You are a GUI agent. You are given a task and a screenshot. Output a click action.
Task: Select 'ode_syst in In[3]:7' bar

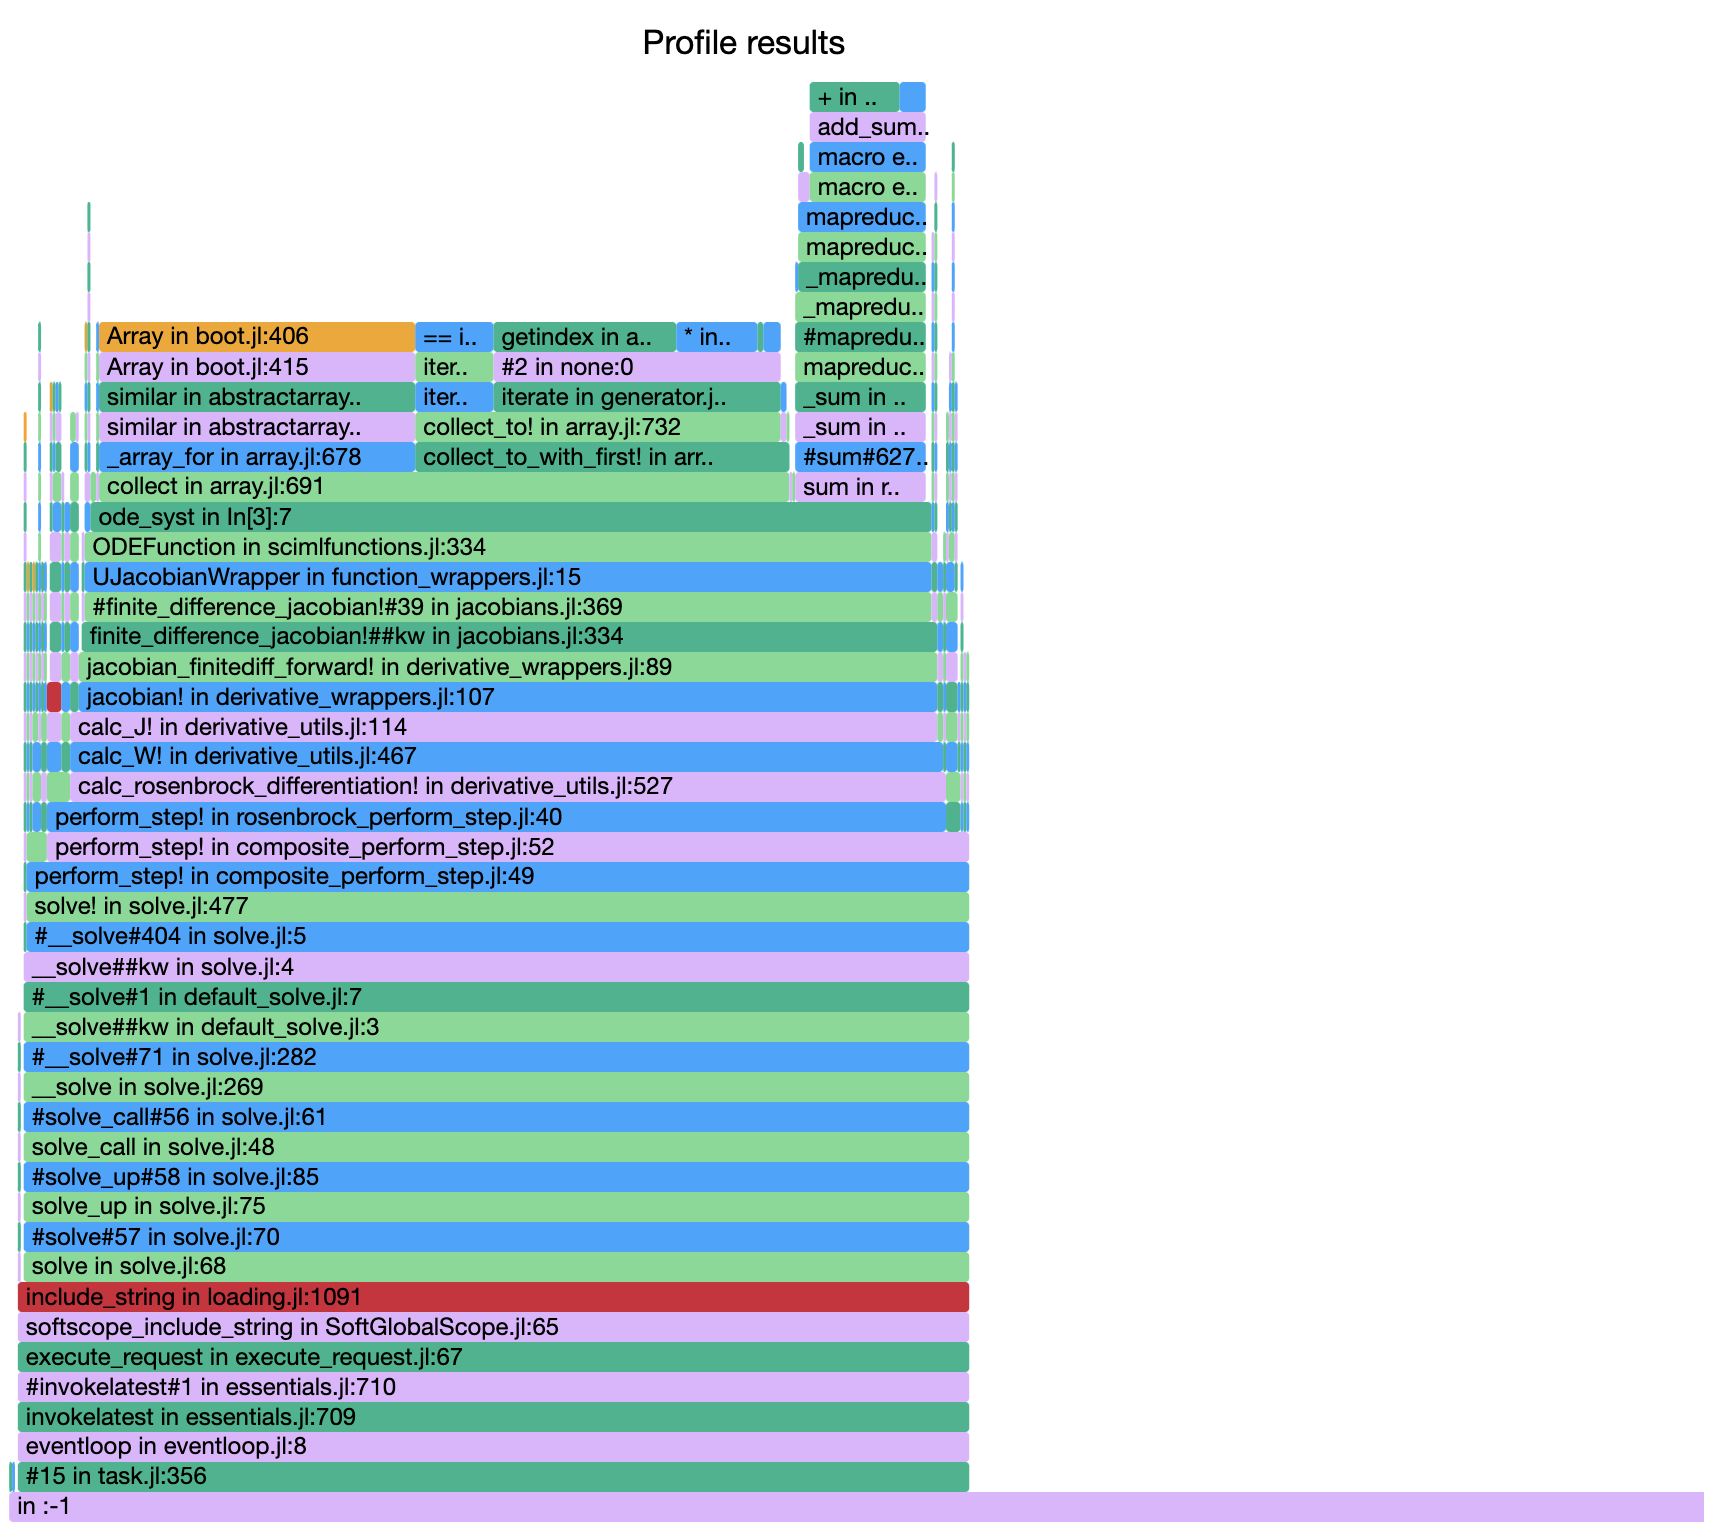511,517
